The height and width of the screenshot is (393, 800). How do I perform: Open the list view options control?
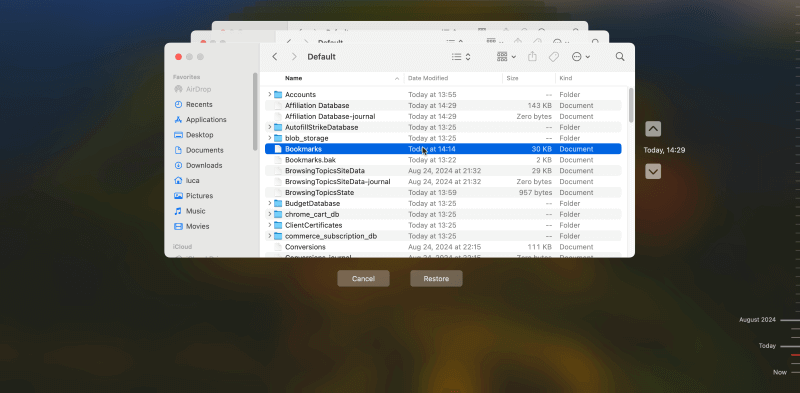pyautogui.click(x=461, y=57)
